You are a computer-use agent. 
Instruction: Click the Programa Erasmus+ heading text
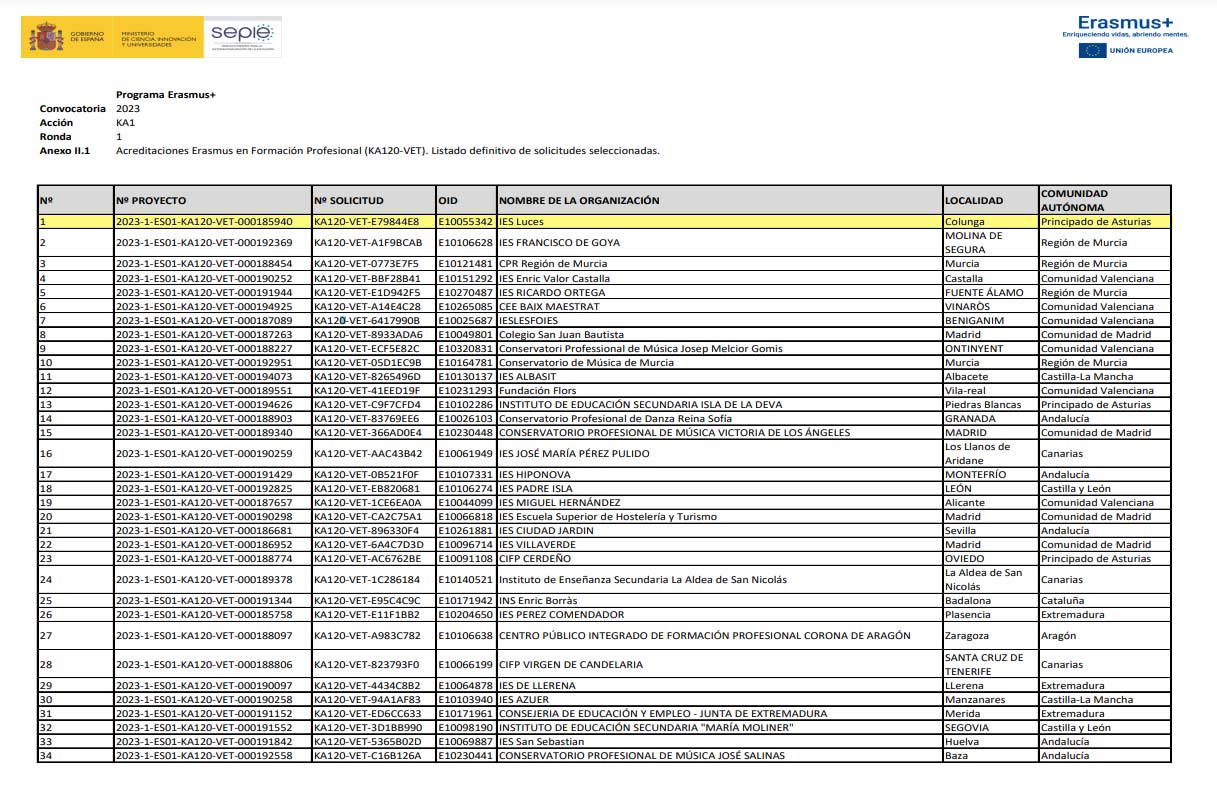pos(166,94)
